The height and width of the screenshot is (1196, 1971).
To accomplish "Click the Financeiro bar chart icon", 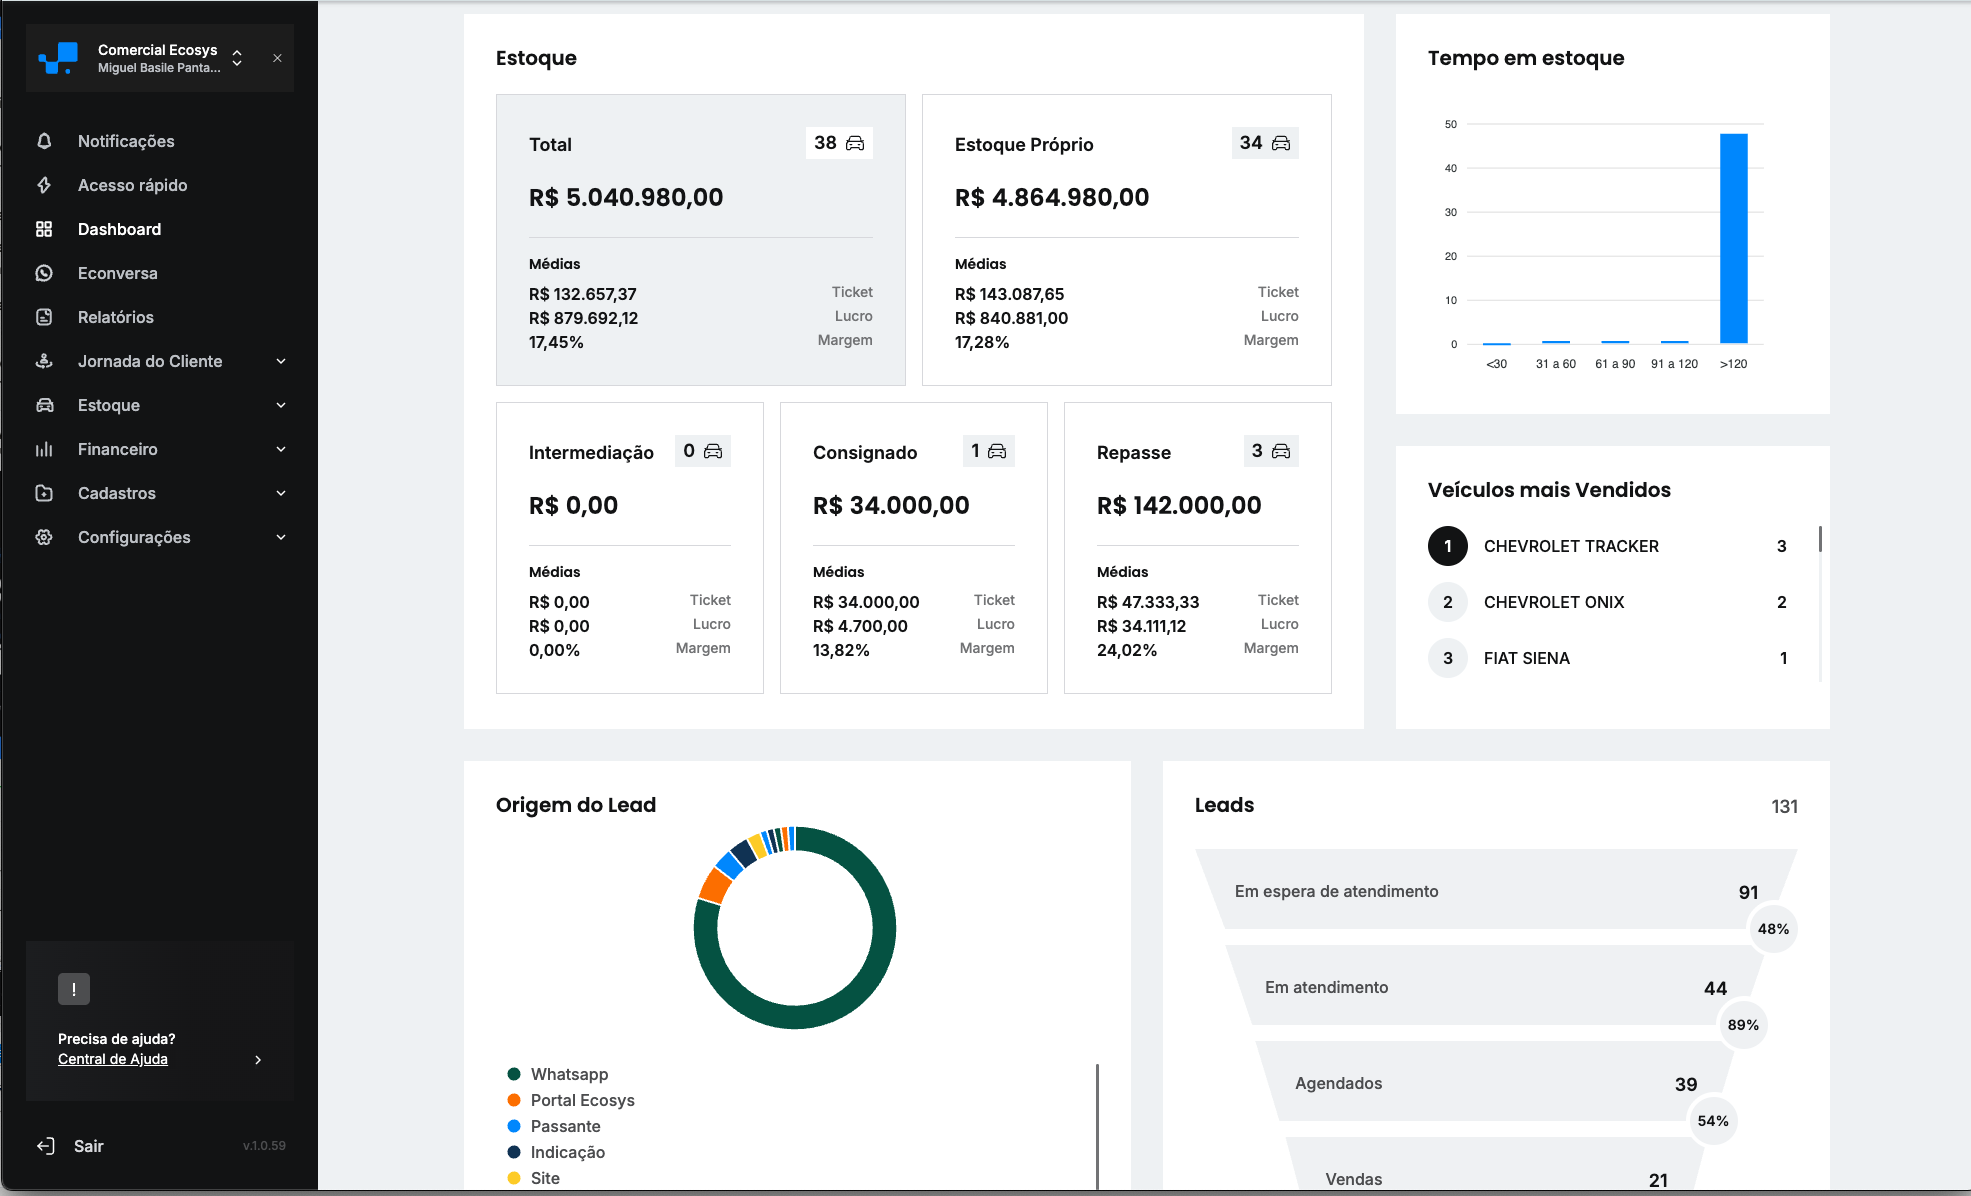I will (x=44, y=449).
